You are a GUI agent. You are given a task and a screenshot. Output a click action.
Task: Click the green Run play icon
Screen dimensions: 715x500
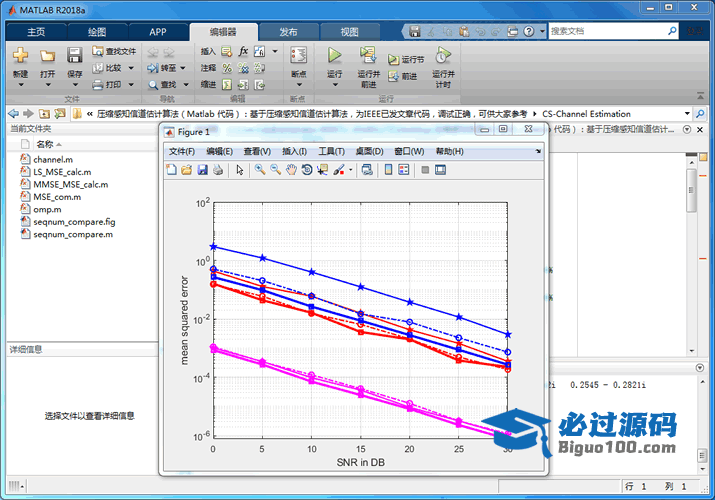pyautogui.click(x=334, y=55)
